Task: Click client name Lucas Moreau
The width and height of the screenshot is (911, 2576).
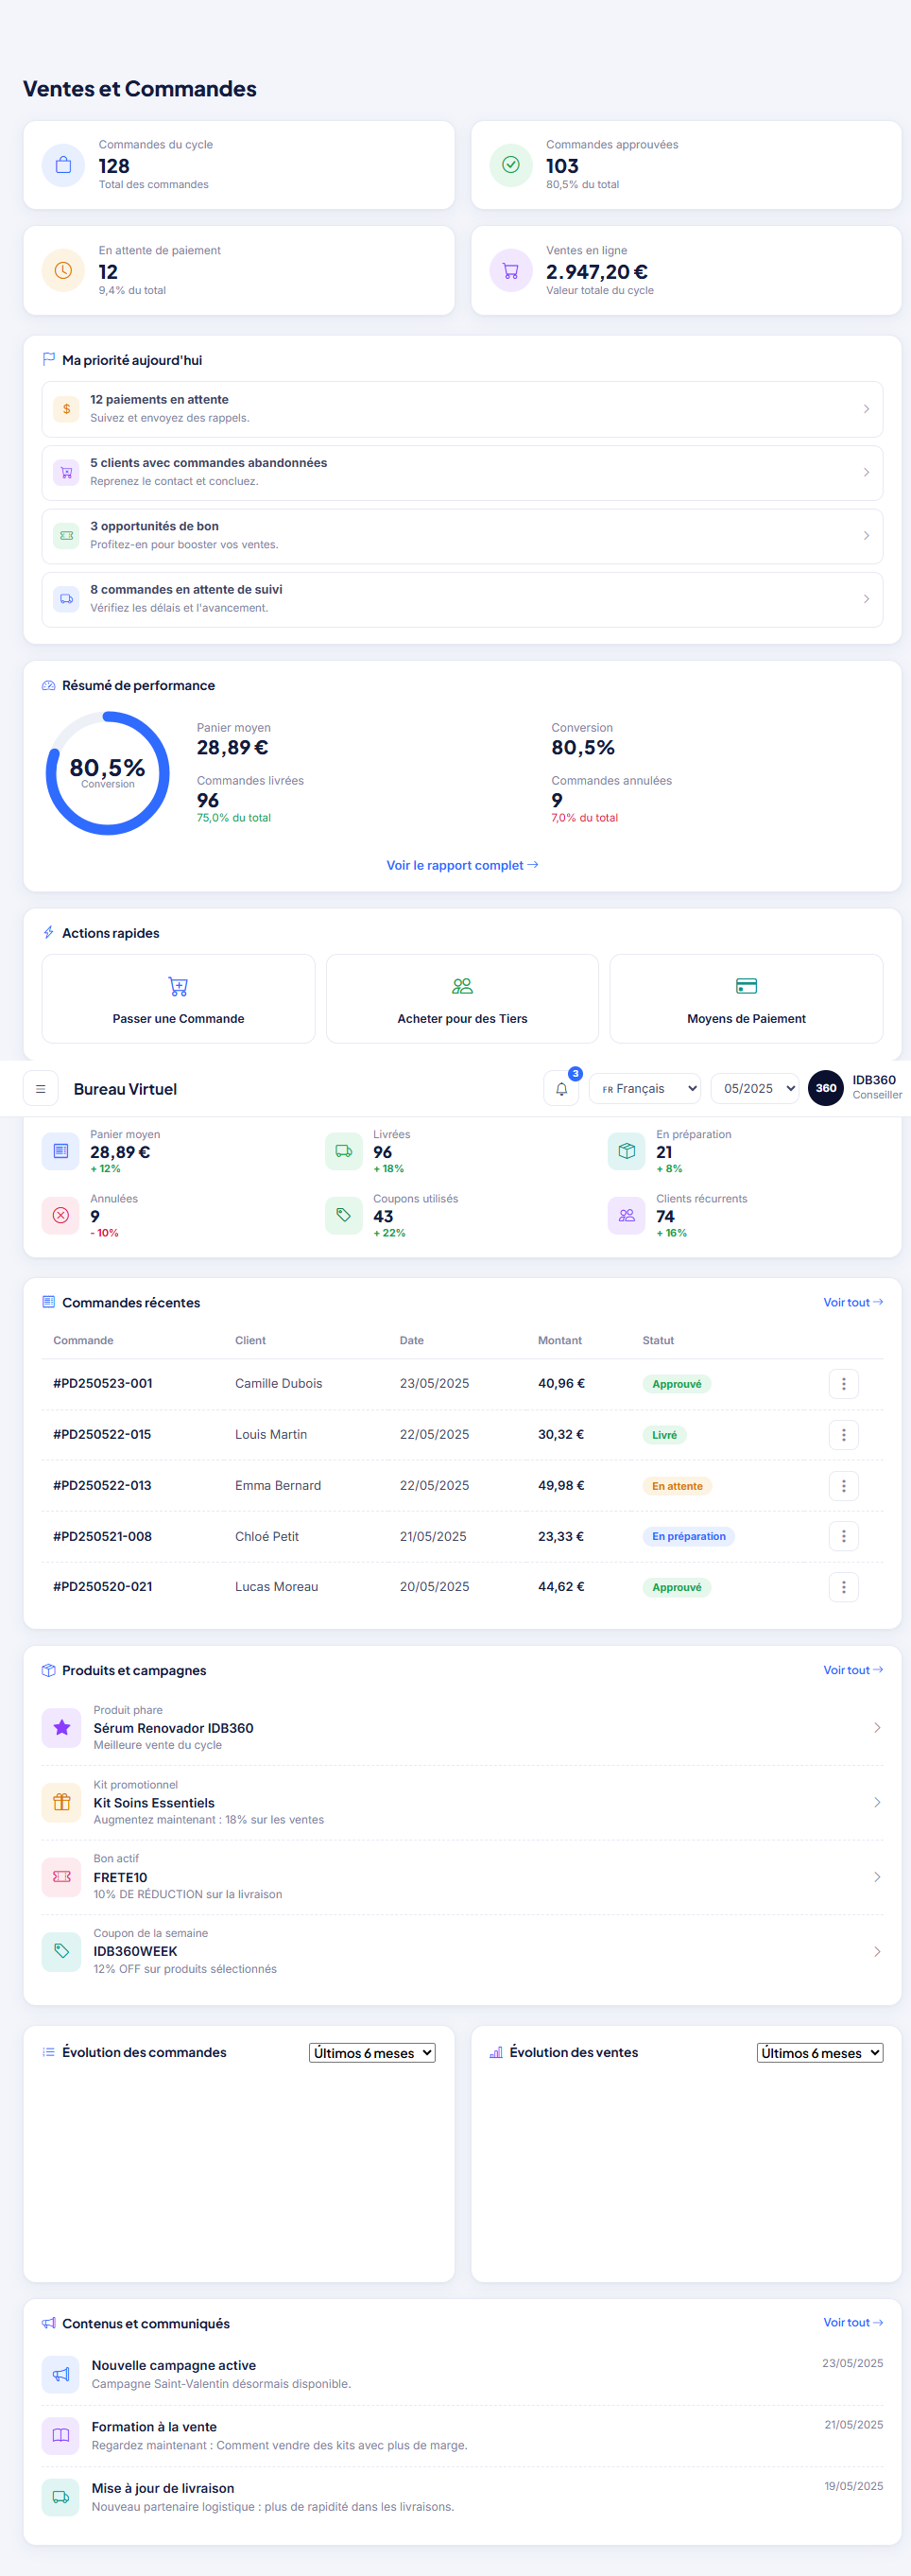Action: coord(277,1587)
